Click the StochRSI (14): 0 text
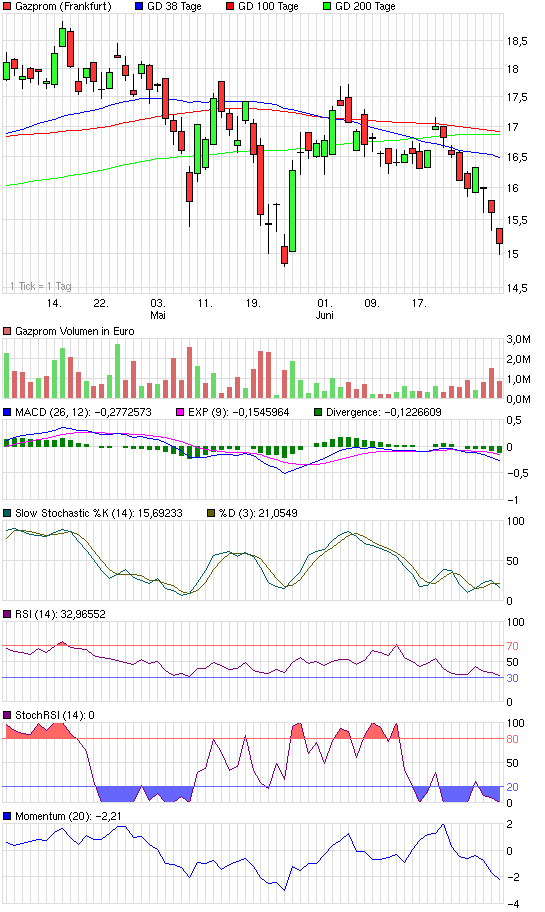This screenshot has width=545, height=912. coord(55,715)
